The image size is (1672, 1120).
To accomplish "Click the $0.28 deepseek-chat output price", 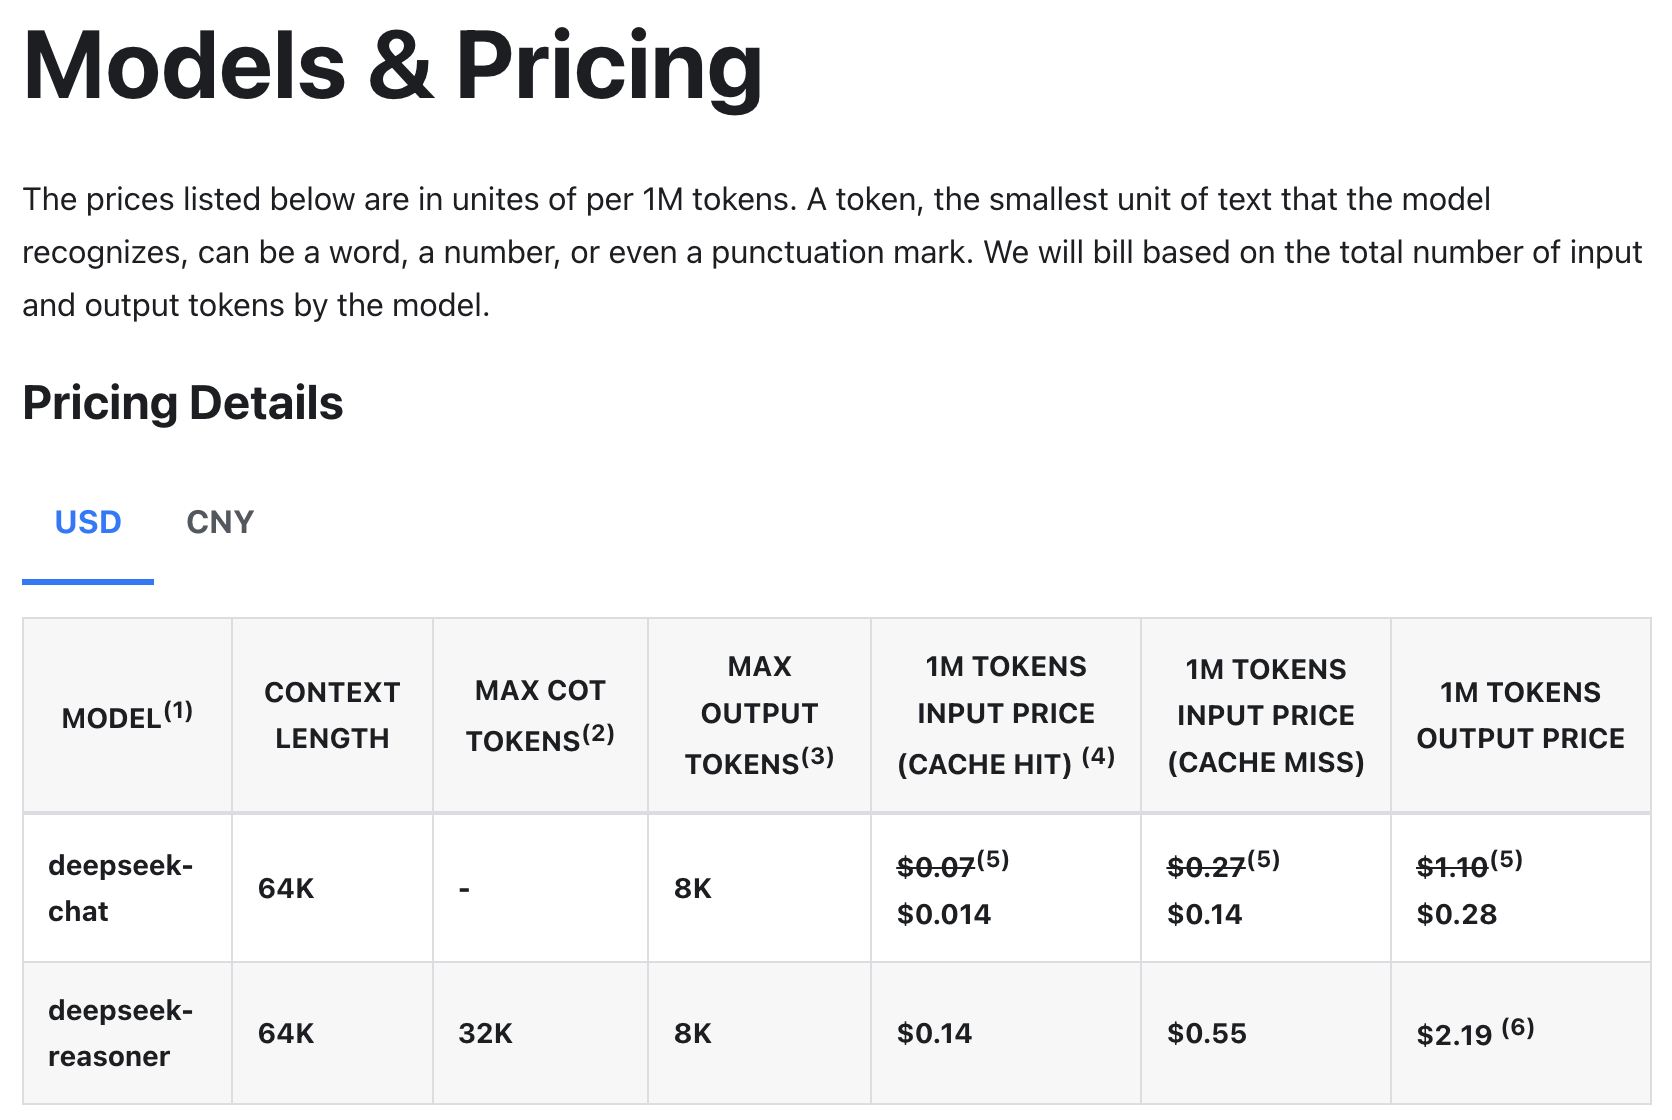I will pos(1457,914).
